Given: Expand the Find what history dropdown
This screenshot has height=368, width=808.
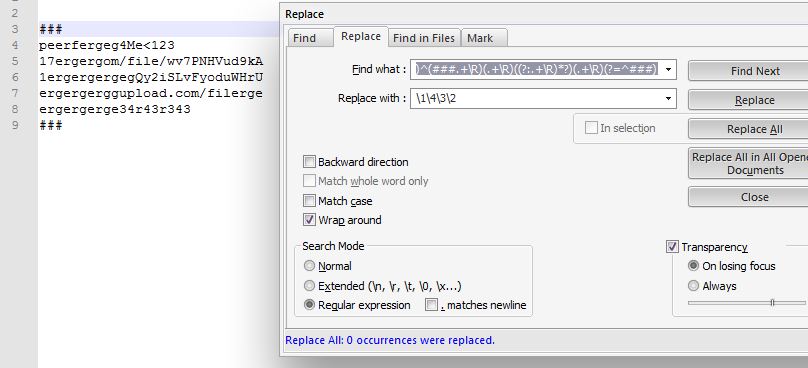Looking at the screenshot, I should [669, 70].
